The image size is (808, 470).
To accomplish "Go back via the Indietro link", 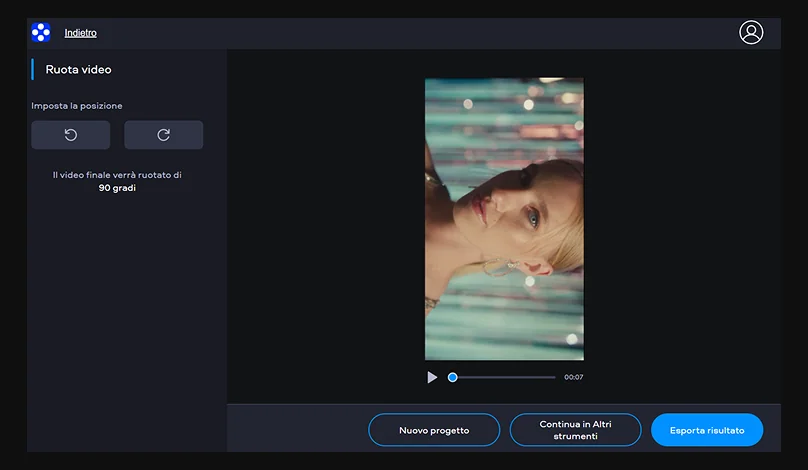I will coord(80,33).
